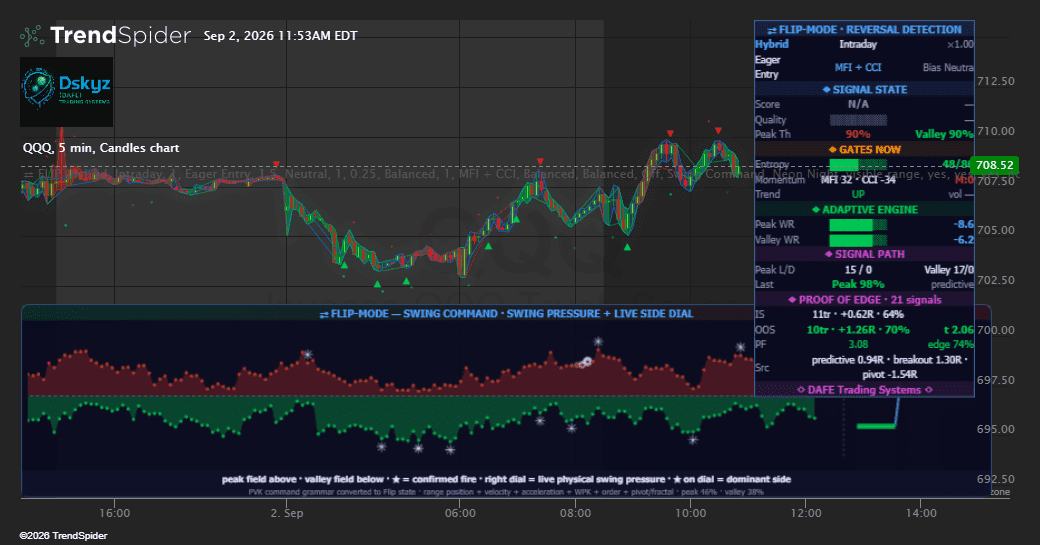Click the t 2.06 statistic
The height and width of the screenshot is (545, 1040).
click(x=958, y=330)
